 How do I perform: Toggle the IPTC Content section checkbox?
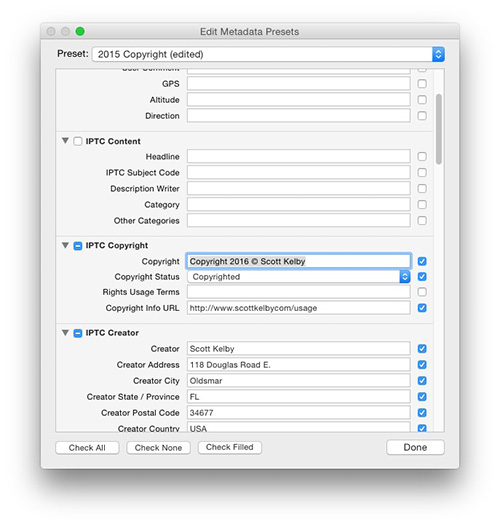coord(78,141)
